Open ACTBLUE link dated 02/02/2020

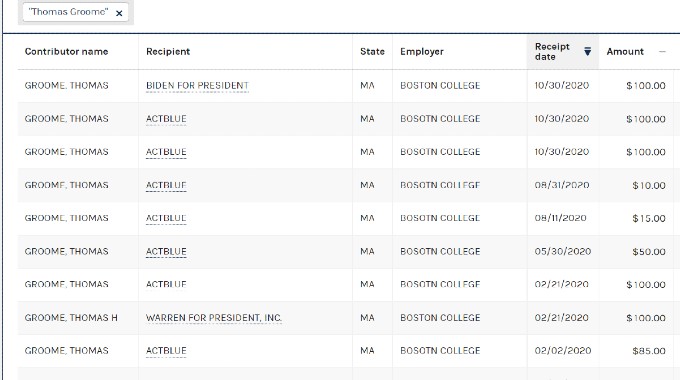coord(166,351)
